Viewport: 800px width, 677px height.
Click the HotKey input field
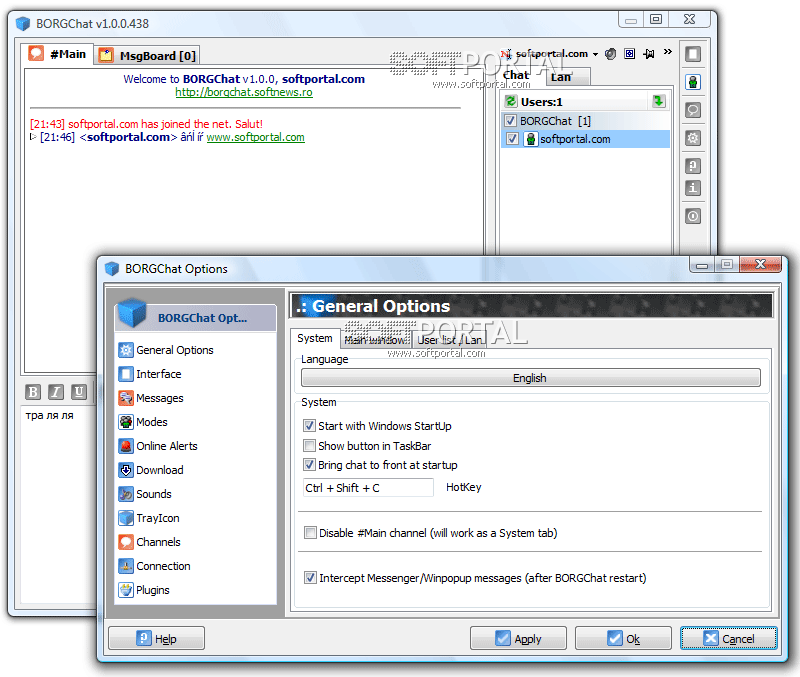[x=368, y=488]
